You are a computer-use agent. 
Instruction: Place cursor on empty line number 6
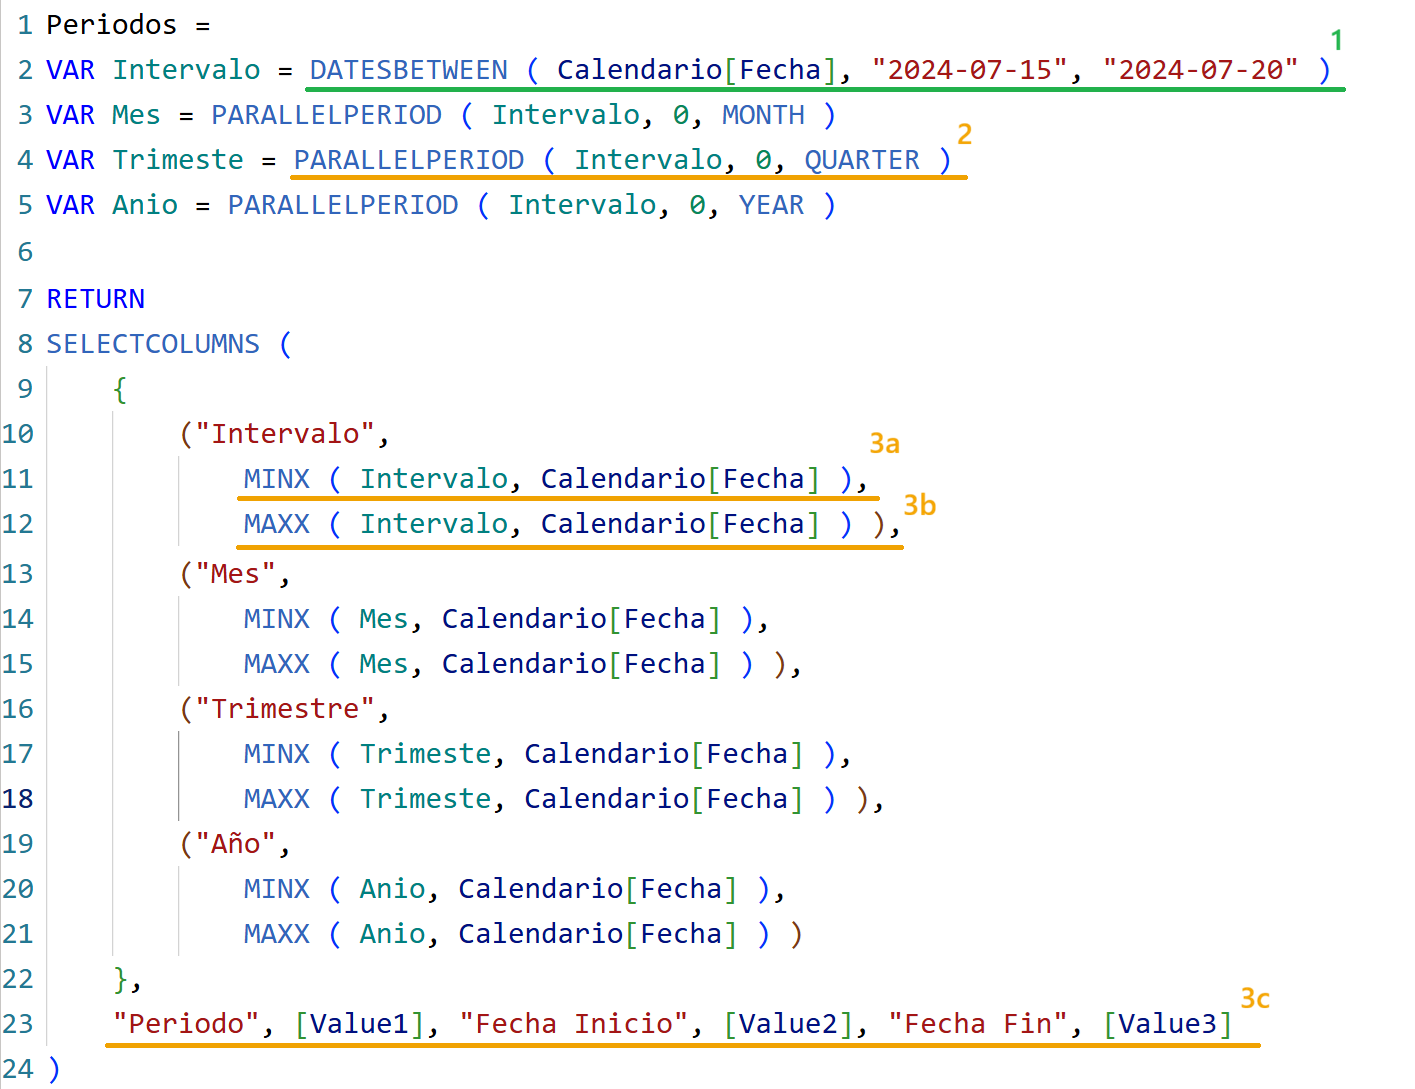(x=25, y=252)
